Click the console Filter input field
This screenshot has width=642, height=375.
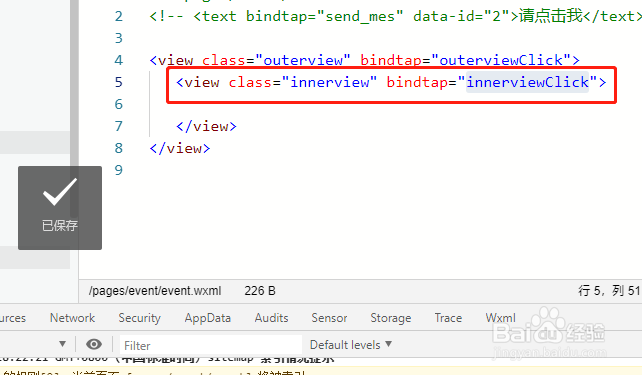coord(210,345)
